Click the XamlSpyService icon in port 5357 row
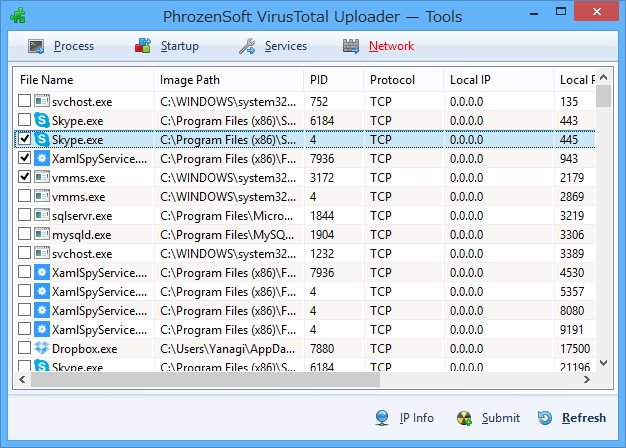This screenshot has width=626, height=448. coord(42,291)
